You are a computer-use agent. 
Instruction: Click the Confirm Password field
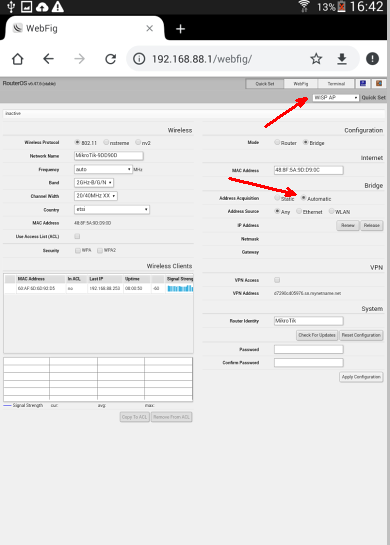[309, 363]
